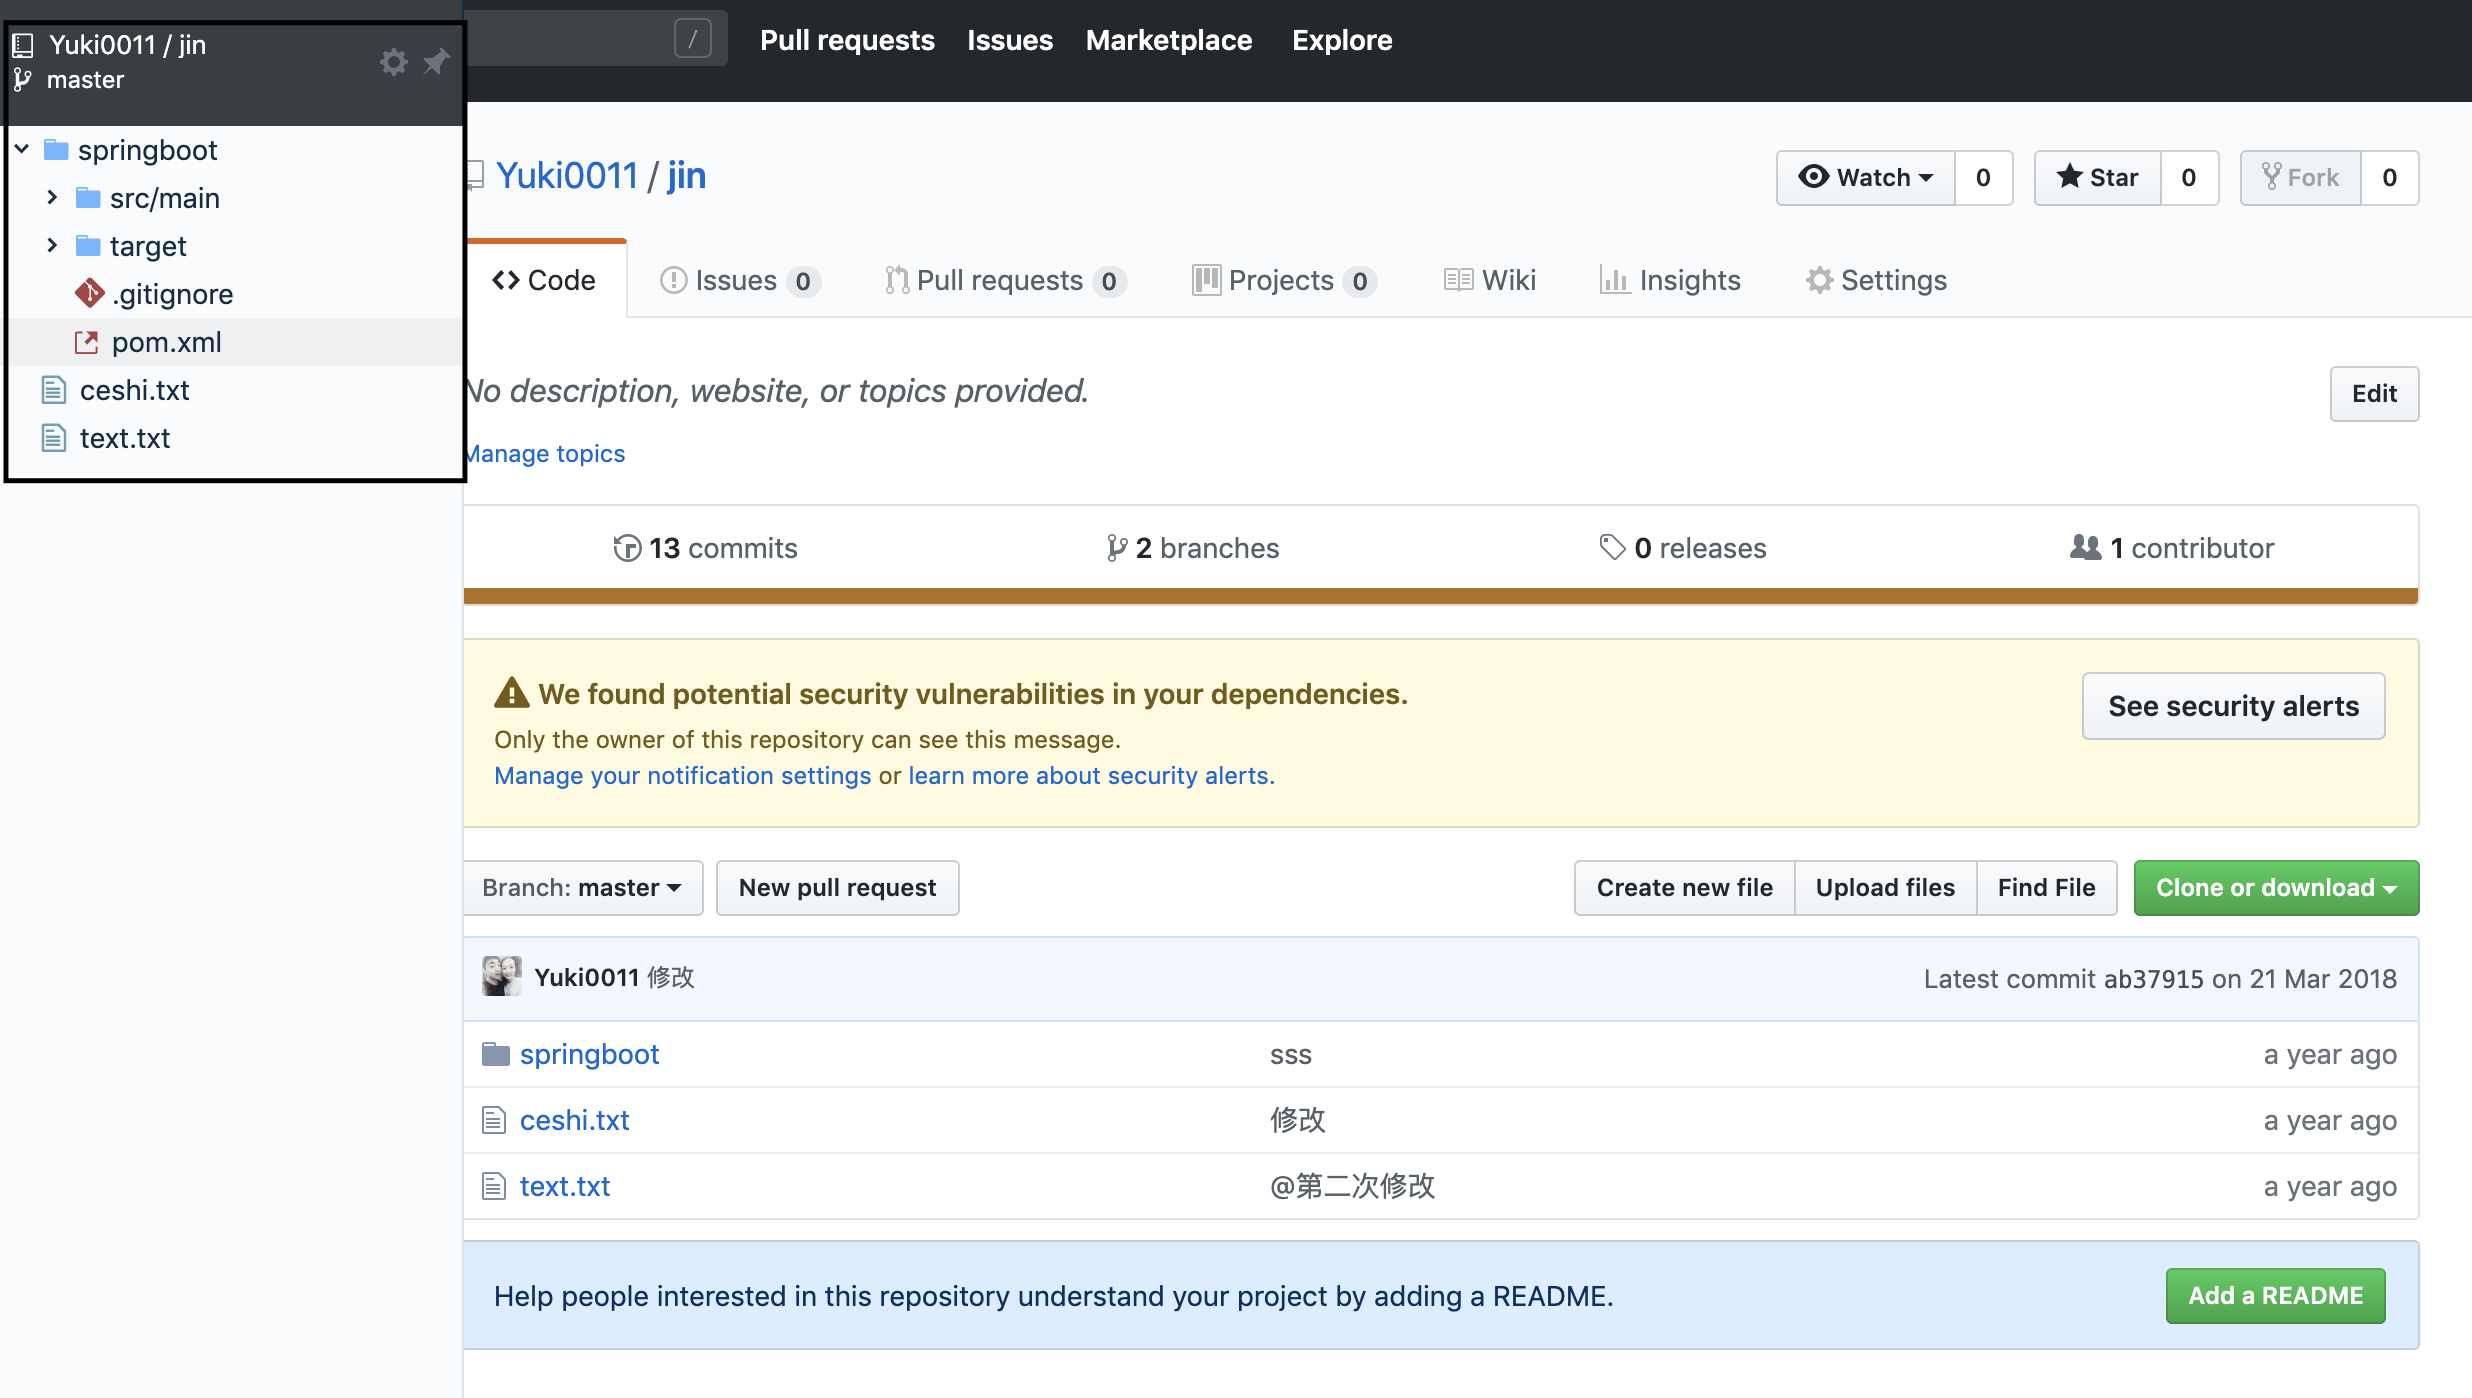Star the repository

click(x=2098, y=178)
